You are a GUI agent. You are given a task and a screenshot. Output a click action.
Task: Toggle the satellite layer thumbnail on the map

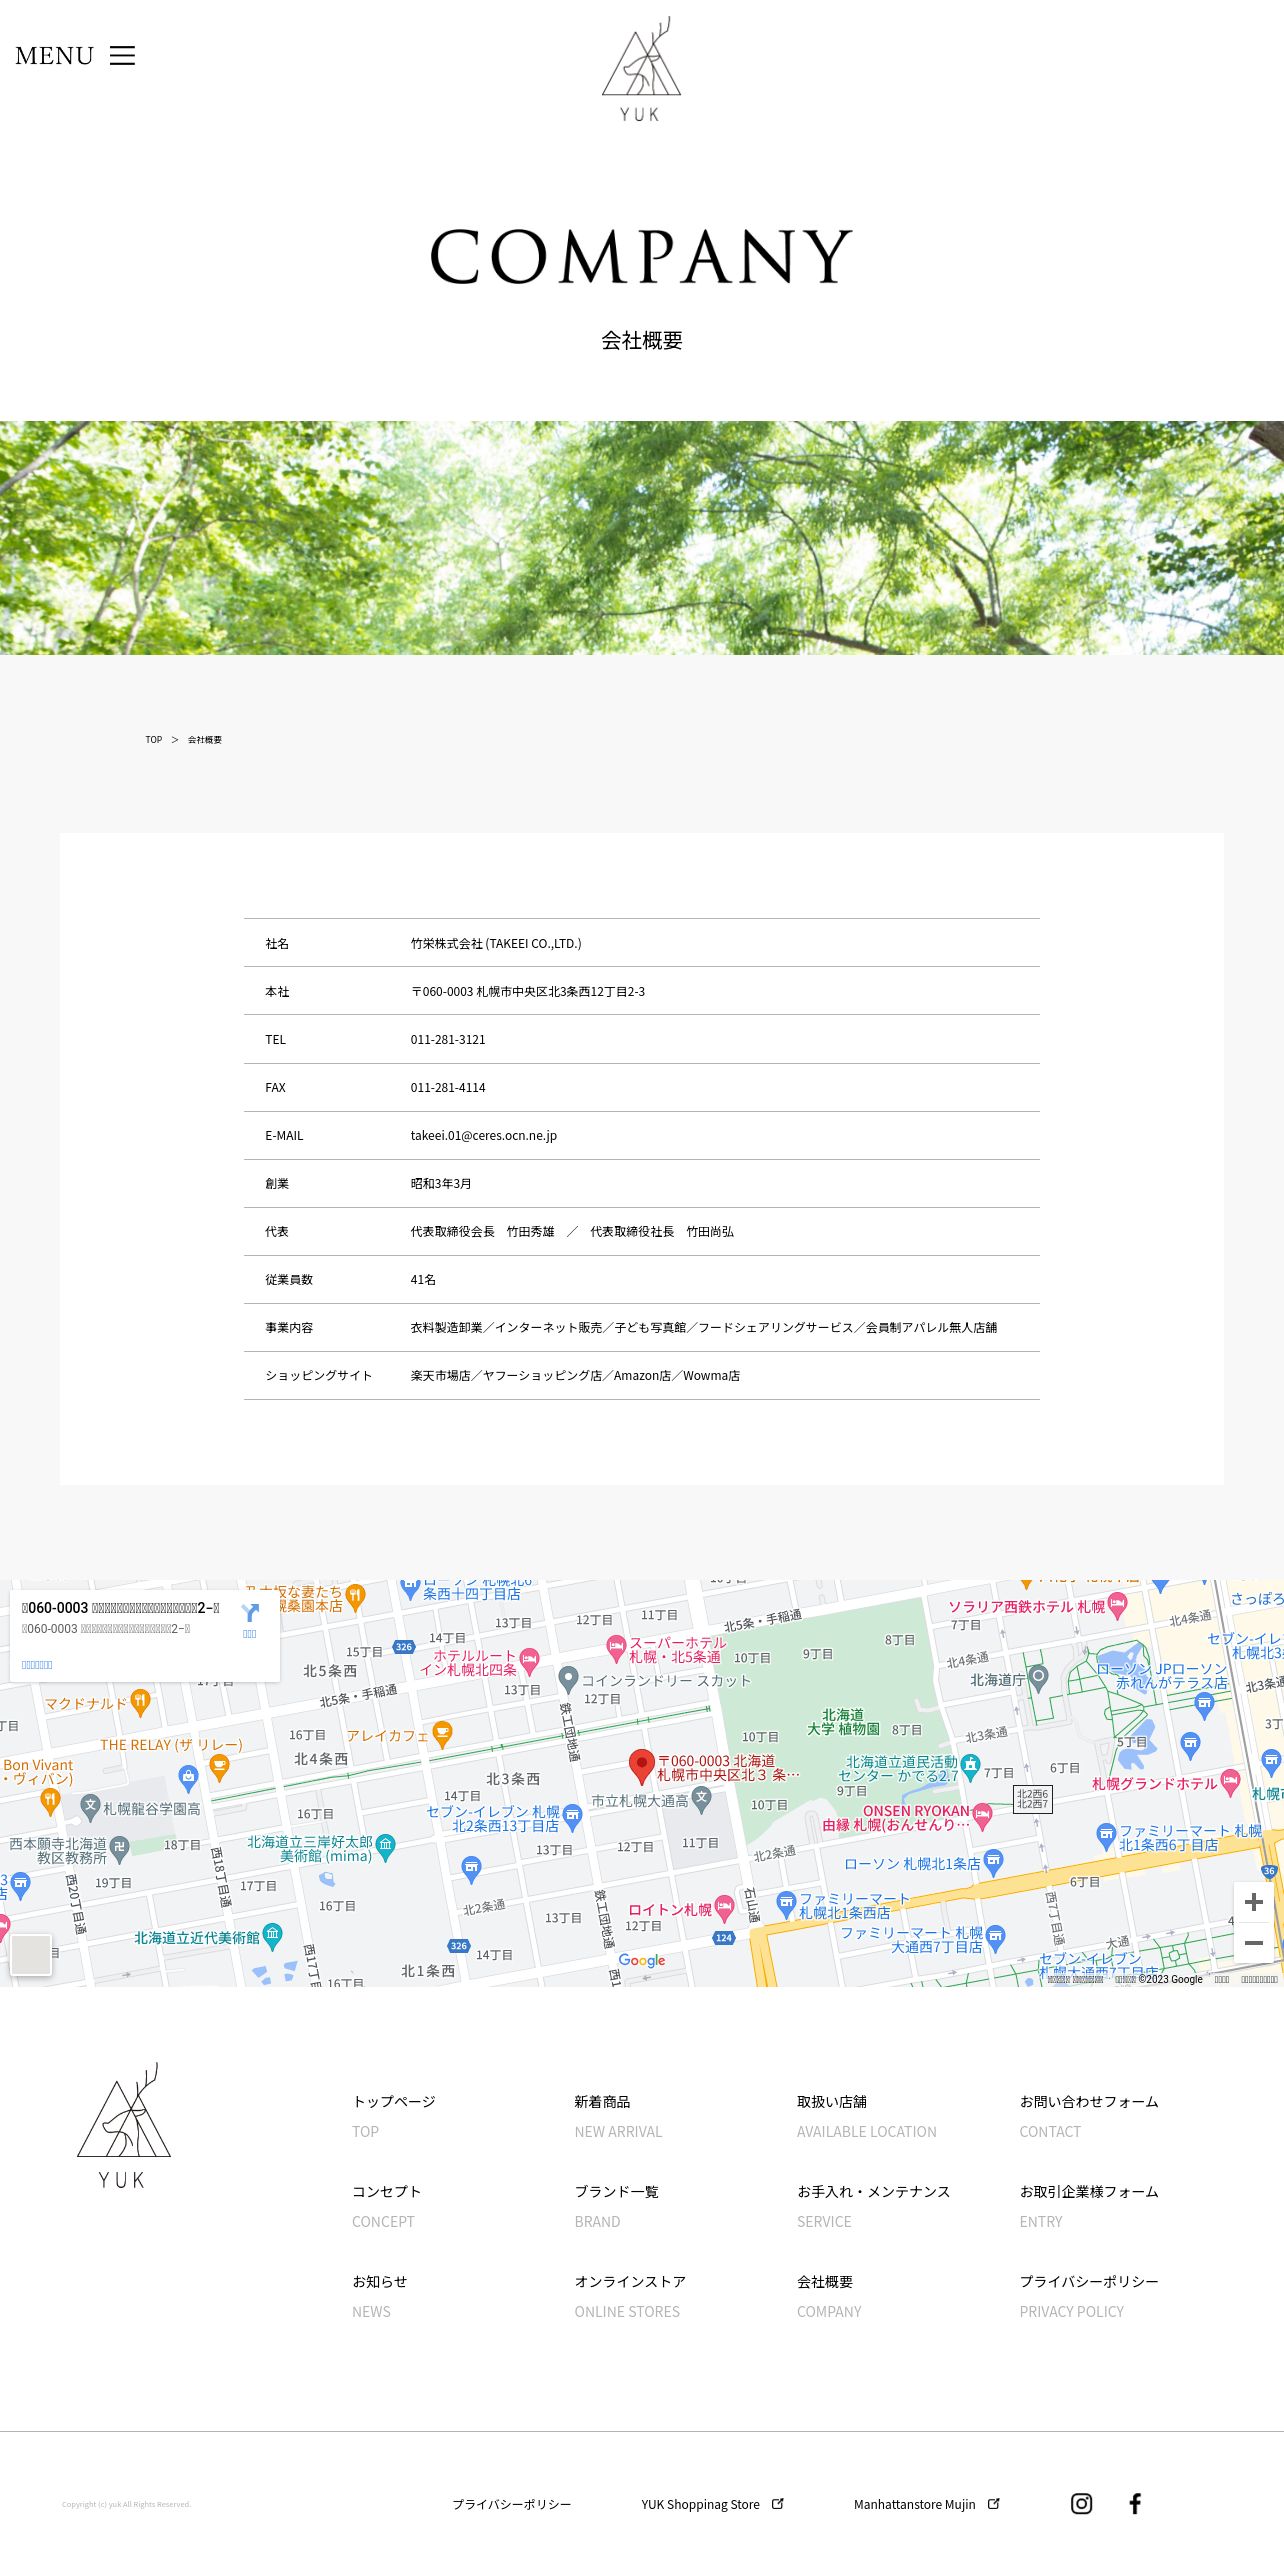point(31,1954)
